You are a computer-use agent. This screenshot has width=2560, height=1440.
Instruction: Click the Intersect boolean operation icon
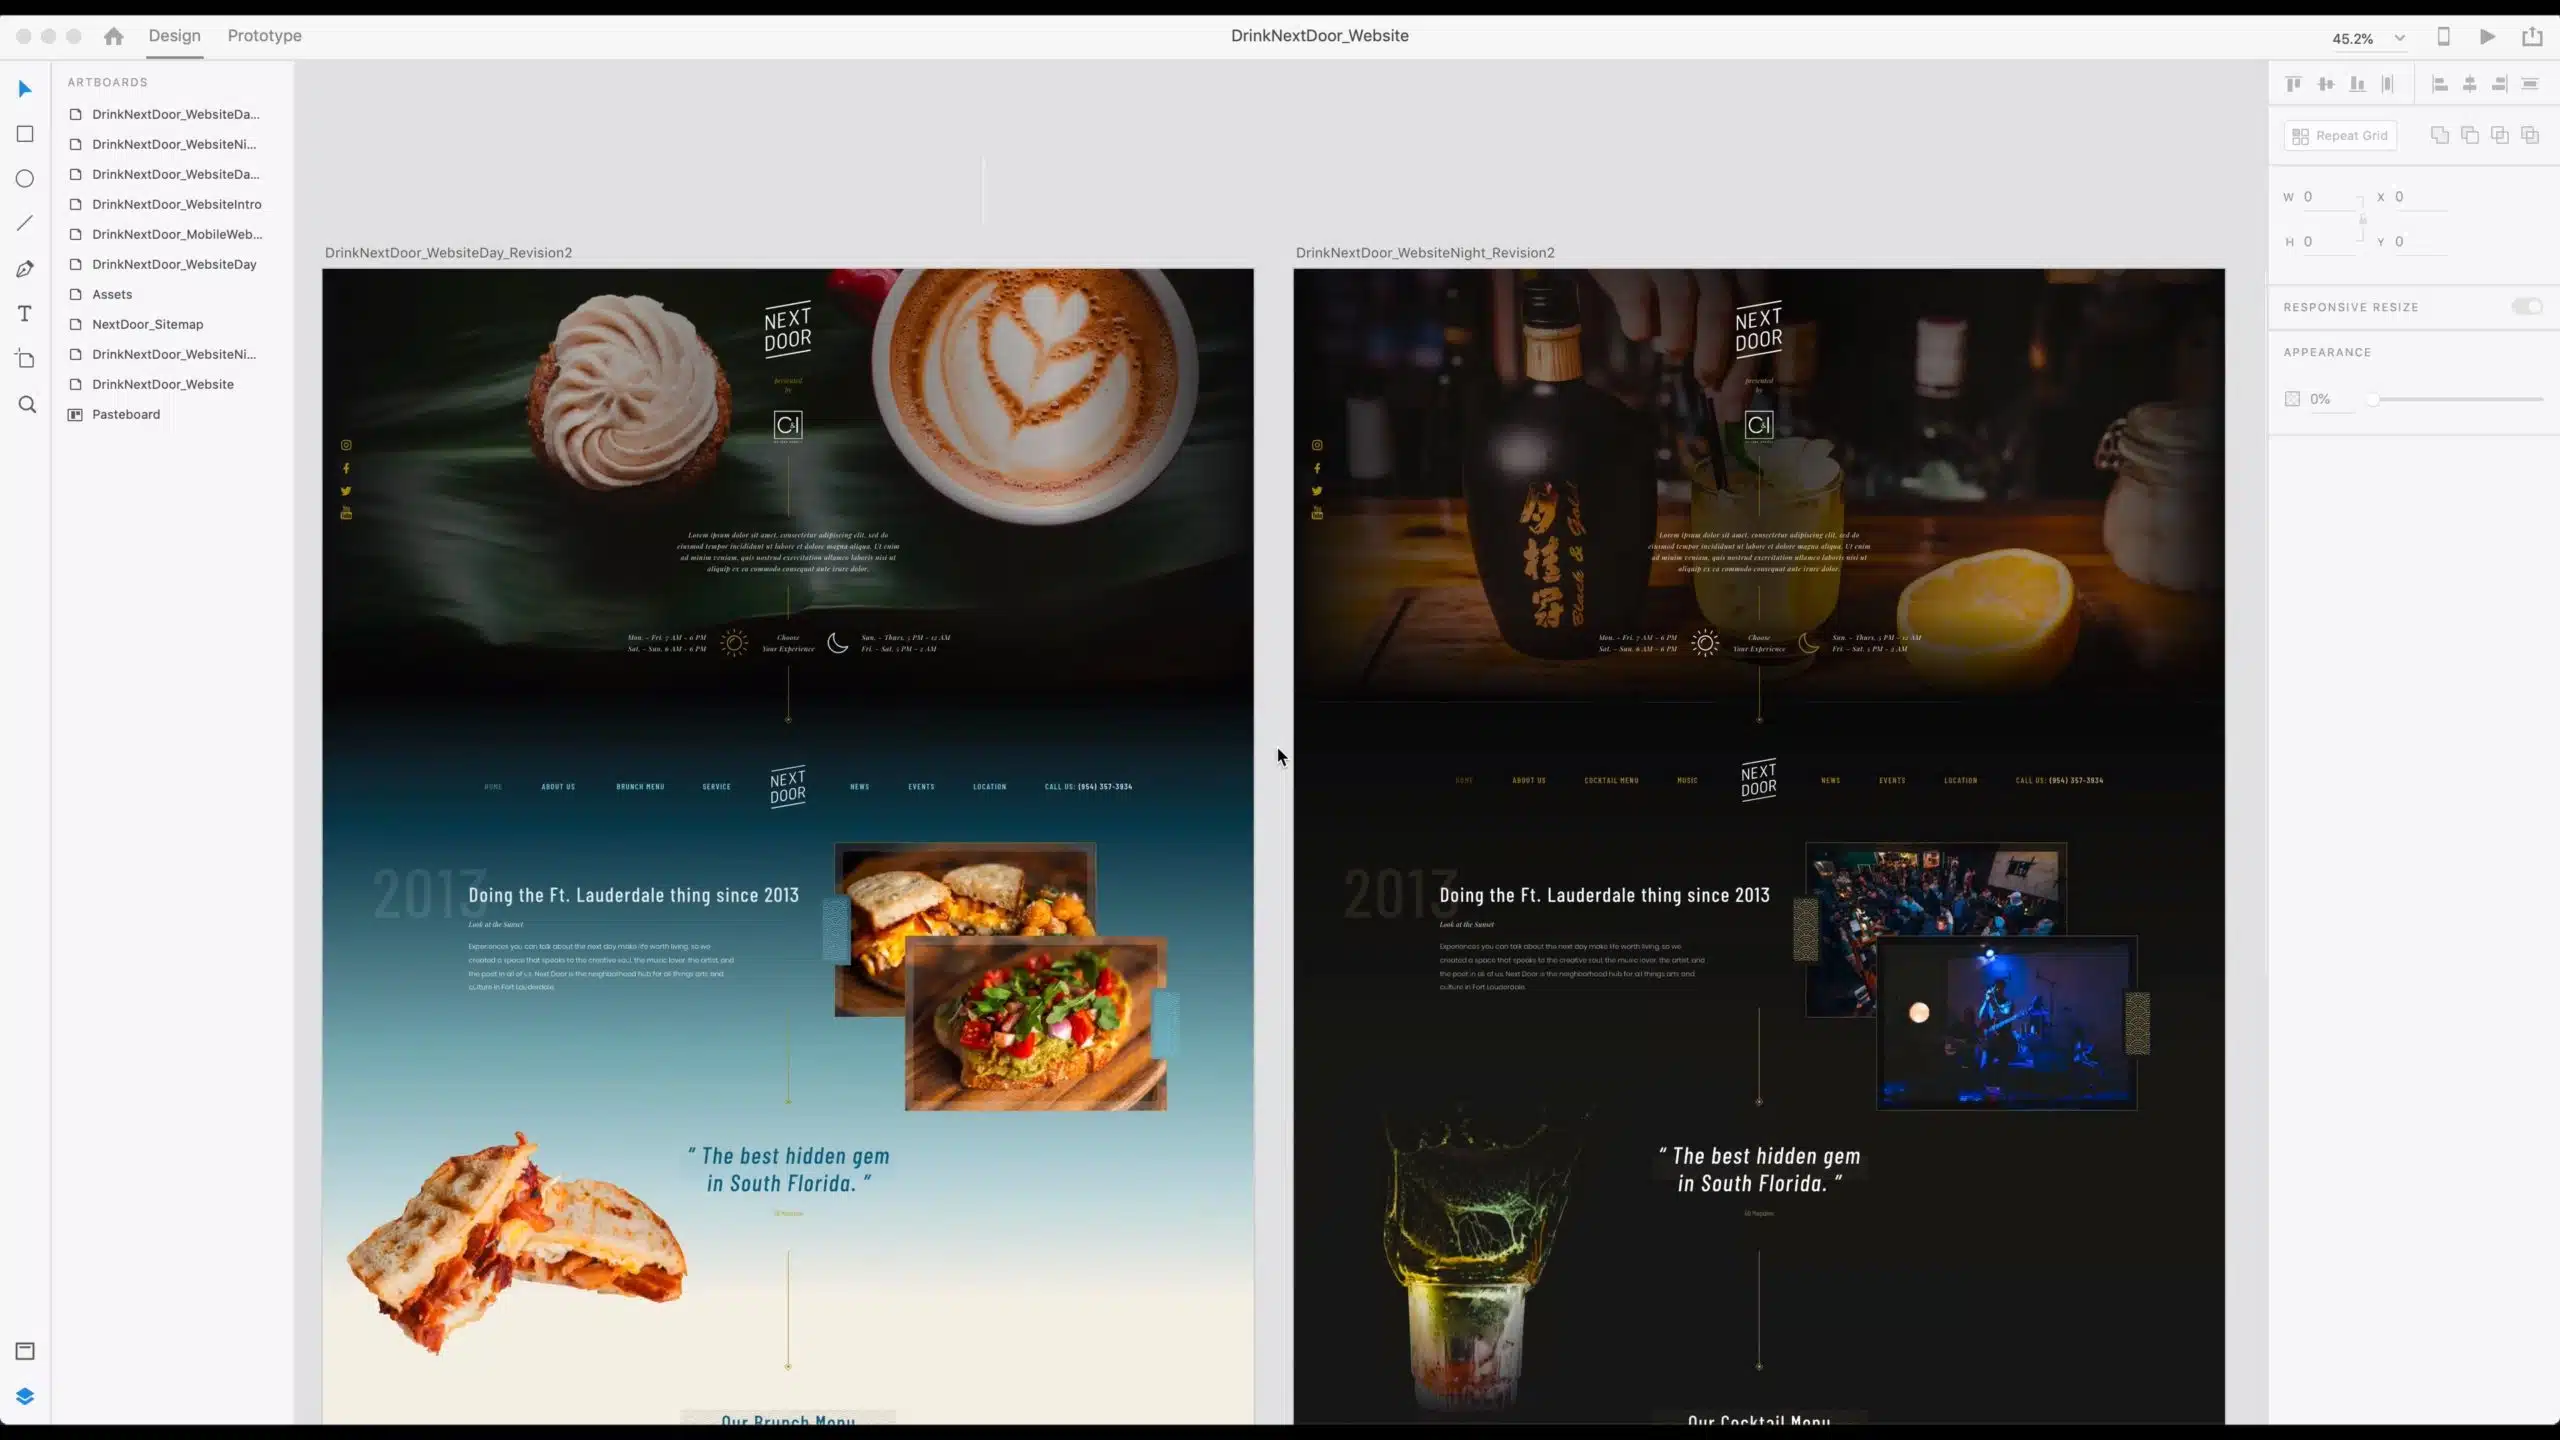(2500, 135)
